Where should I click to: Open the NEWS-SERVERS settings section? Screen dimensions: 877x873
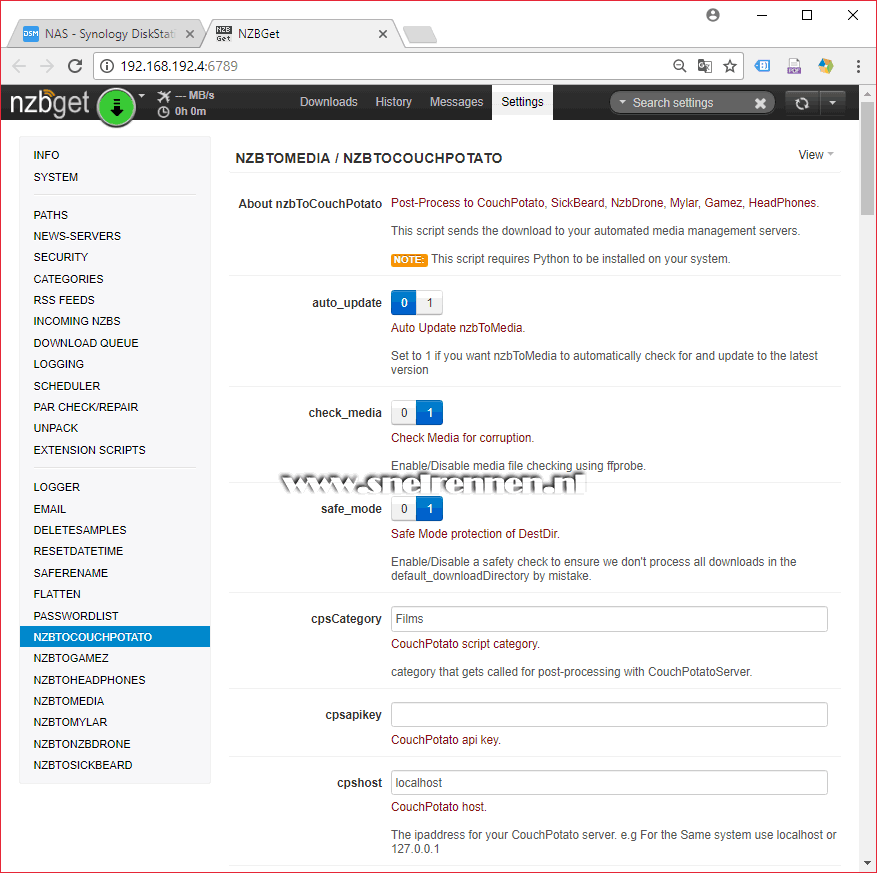click(x=77, y=236)
